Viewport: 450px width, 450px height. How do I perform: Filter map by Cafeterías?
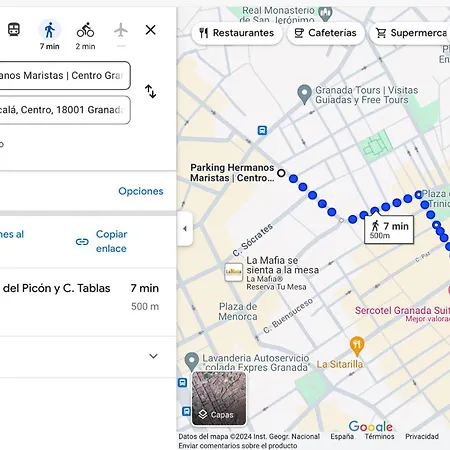[326, 33]
